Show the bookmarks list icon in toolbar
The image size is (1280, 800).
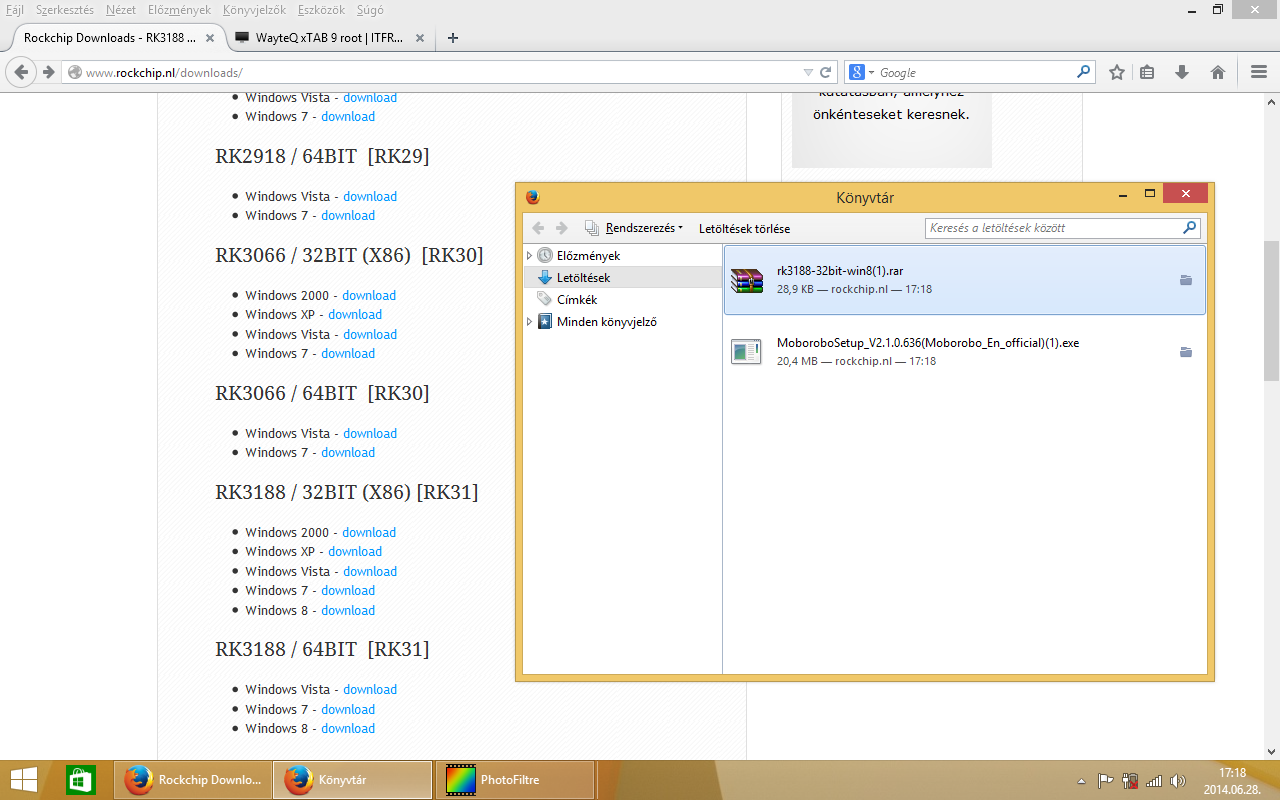[x=1147, y=72]
